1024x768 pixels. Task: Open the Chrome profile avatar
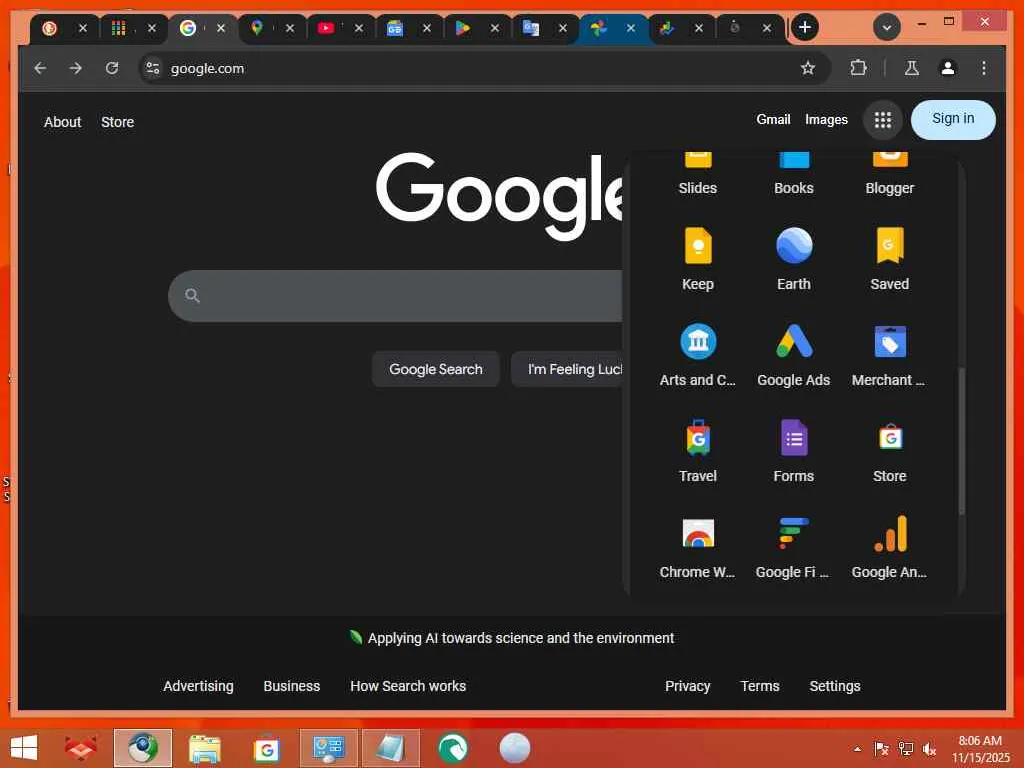948,68
